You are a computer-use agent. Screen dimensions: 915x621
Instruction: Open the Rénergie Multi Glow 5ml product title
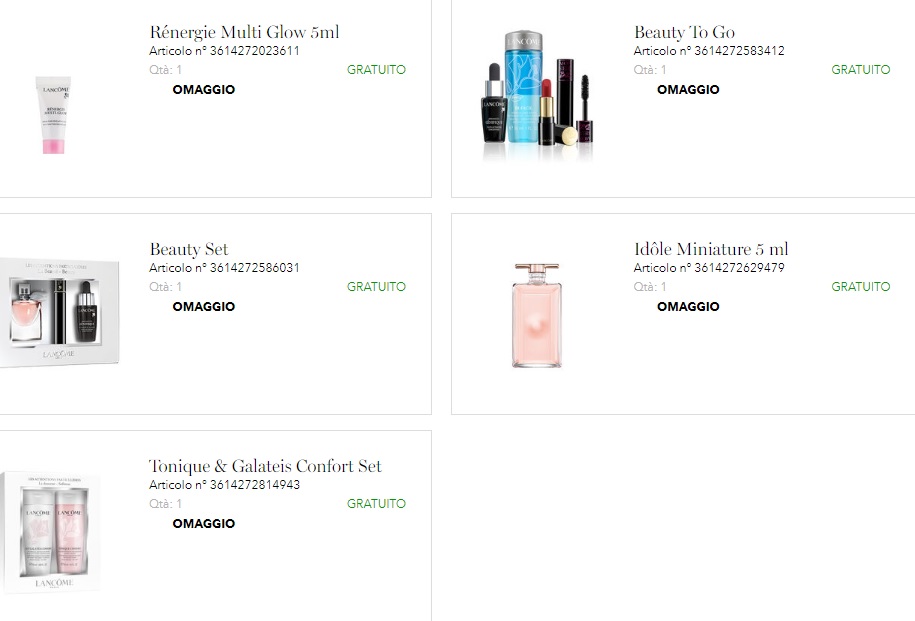(x=244, y=32)
